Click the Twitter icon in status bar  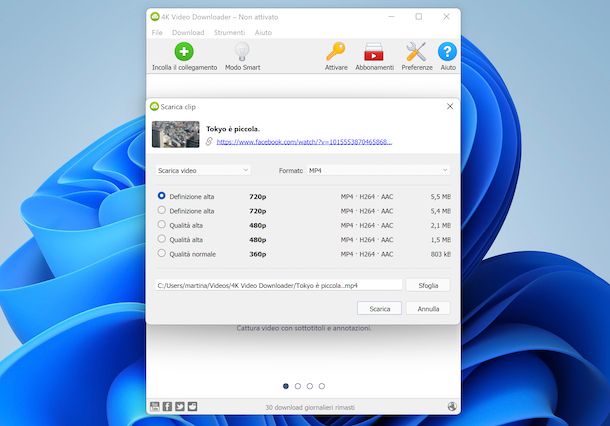tap(180, 407)
